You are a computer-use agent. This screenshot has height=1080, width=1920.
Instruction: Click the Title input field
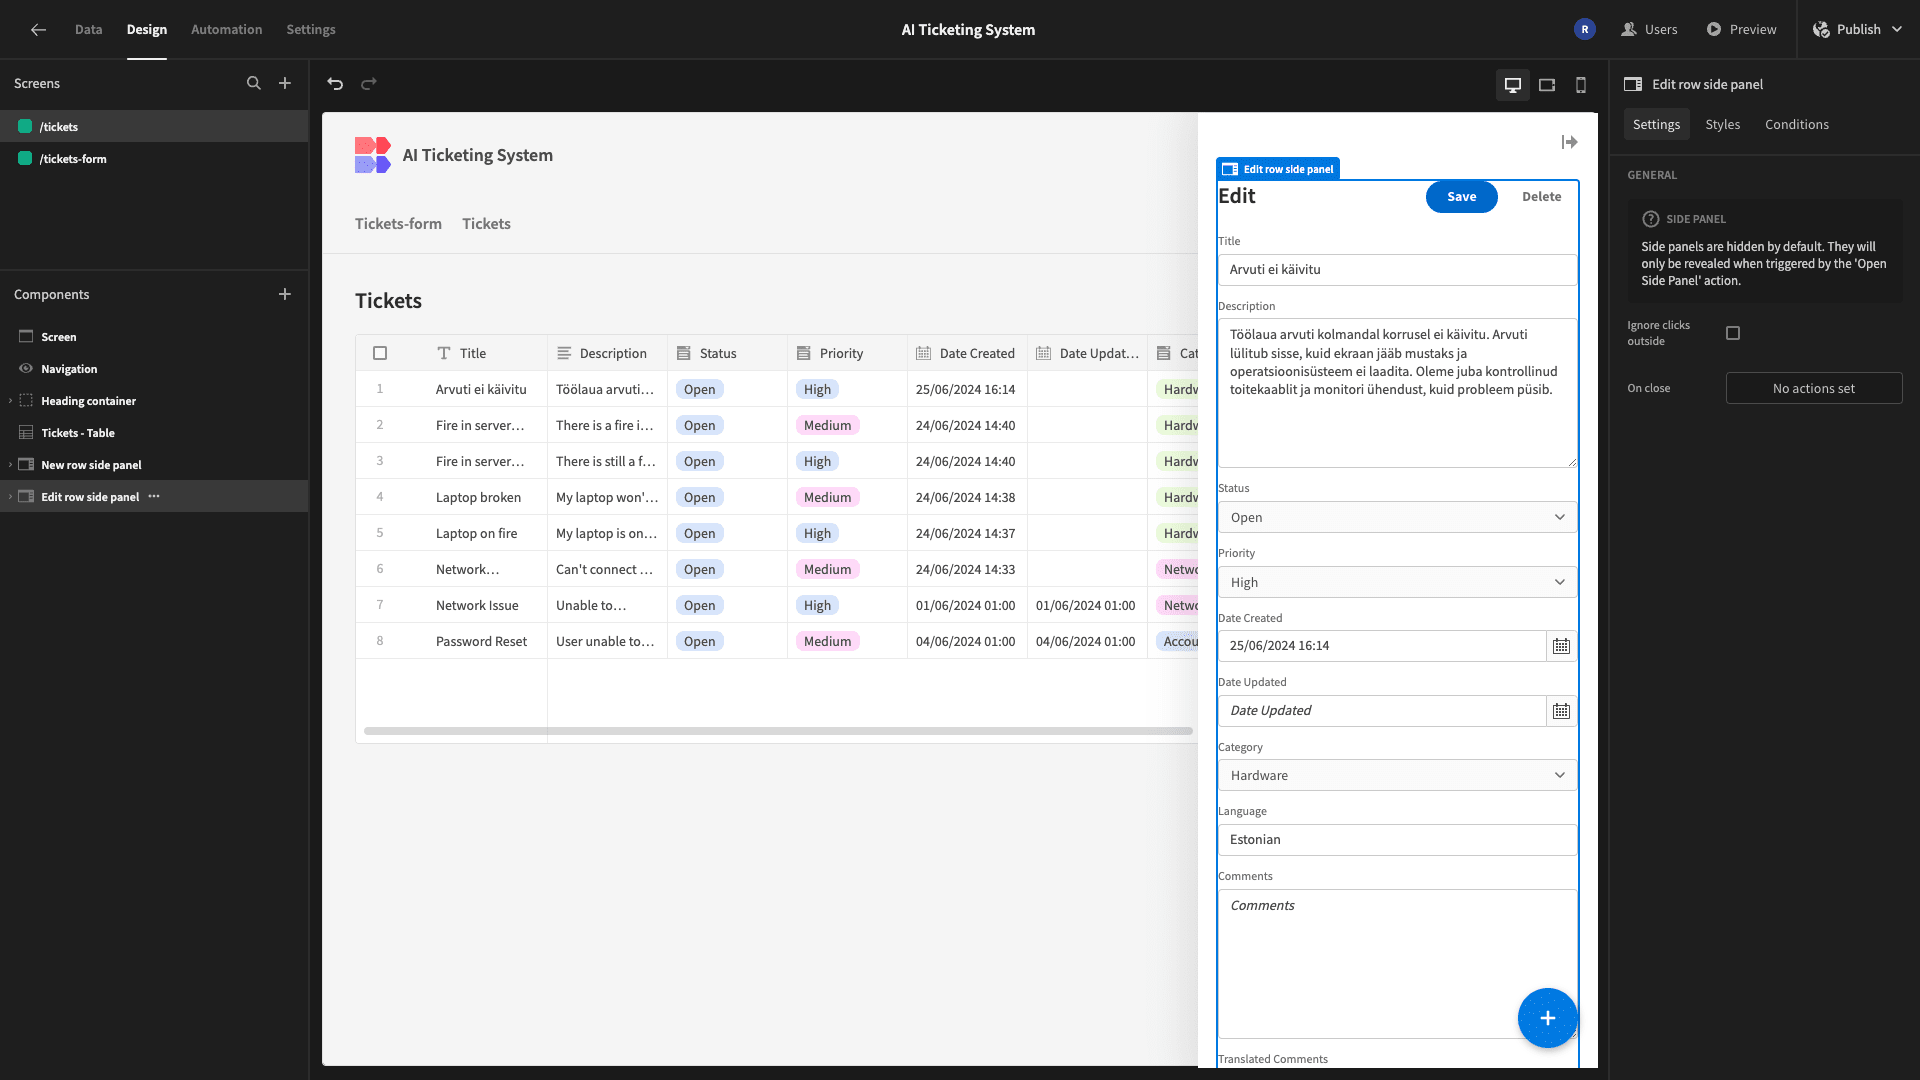point(1397,270)
